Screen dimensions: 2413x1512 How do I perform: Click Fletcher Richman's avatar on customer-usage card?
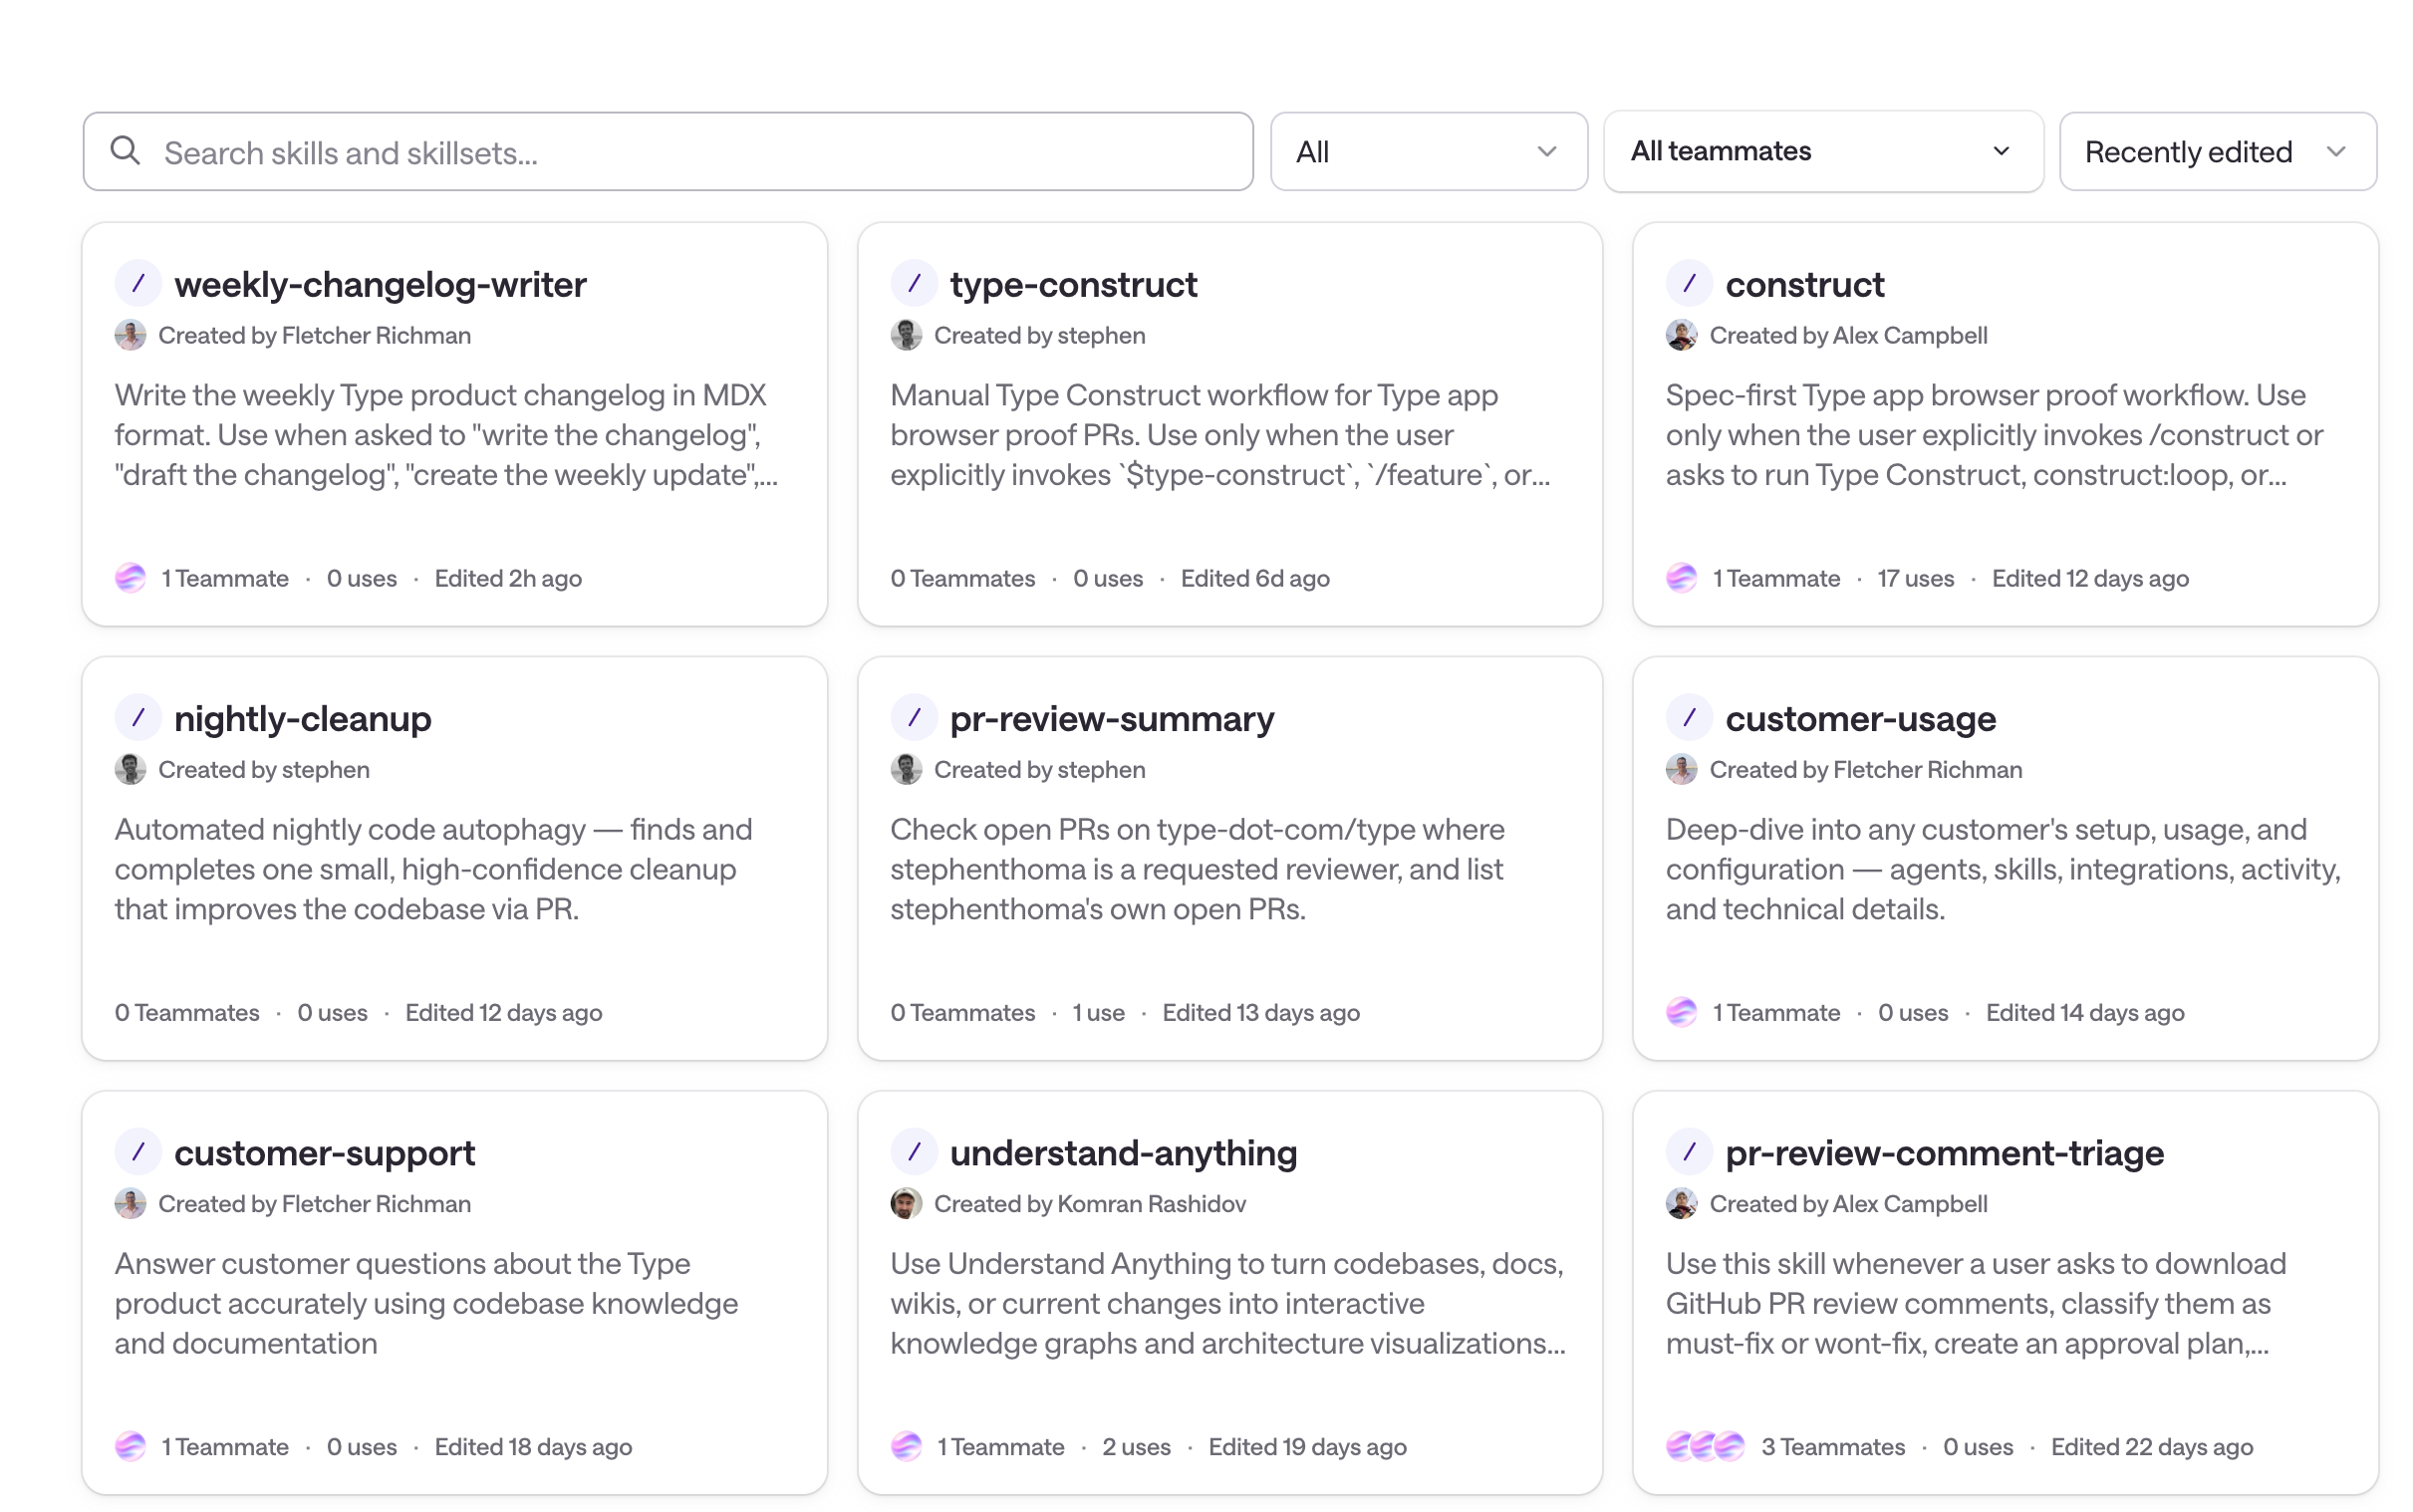(1681, 769)
